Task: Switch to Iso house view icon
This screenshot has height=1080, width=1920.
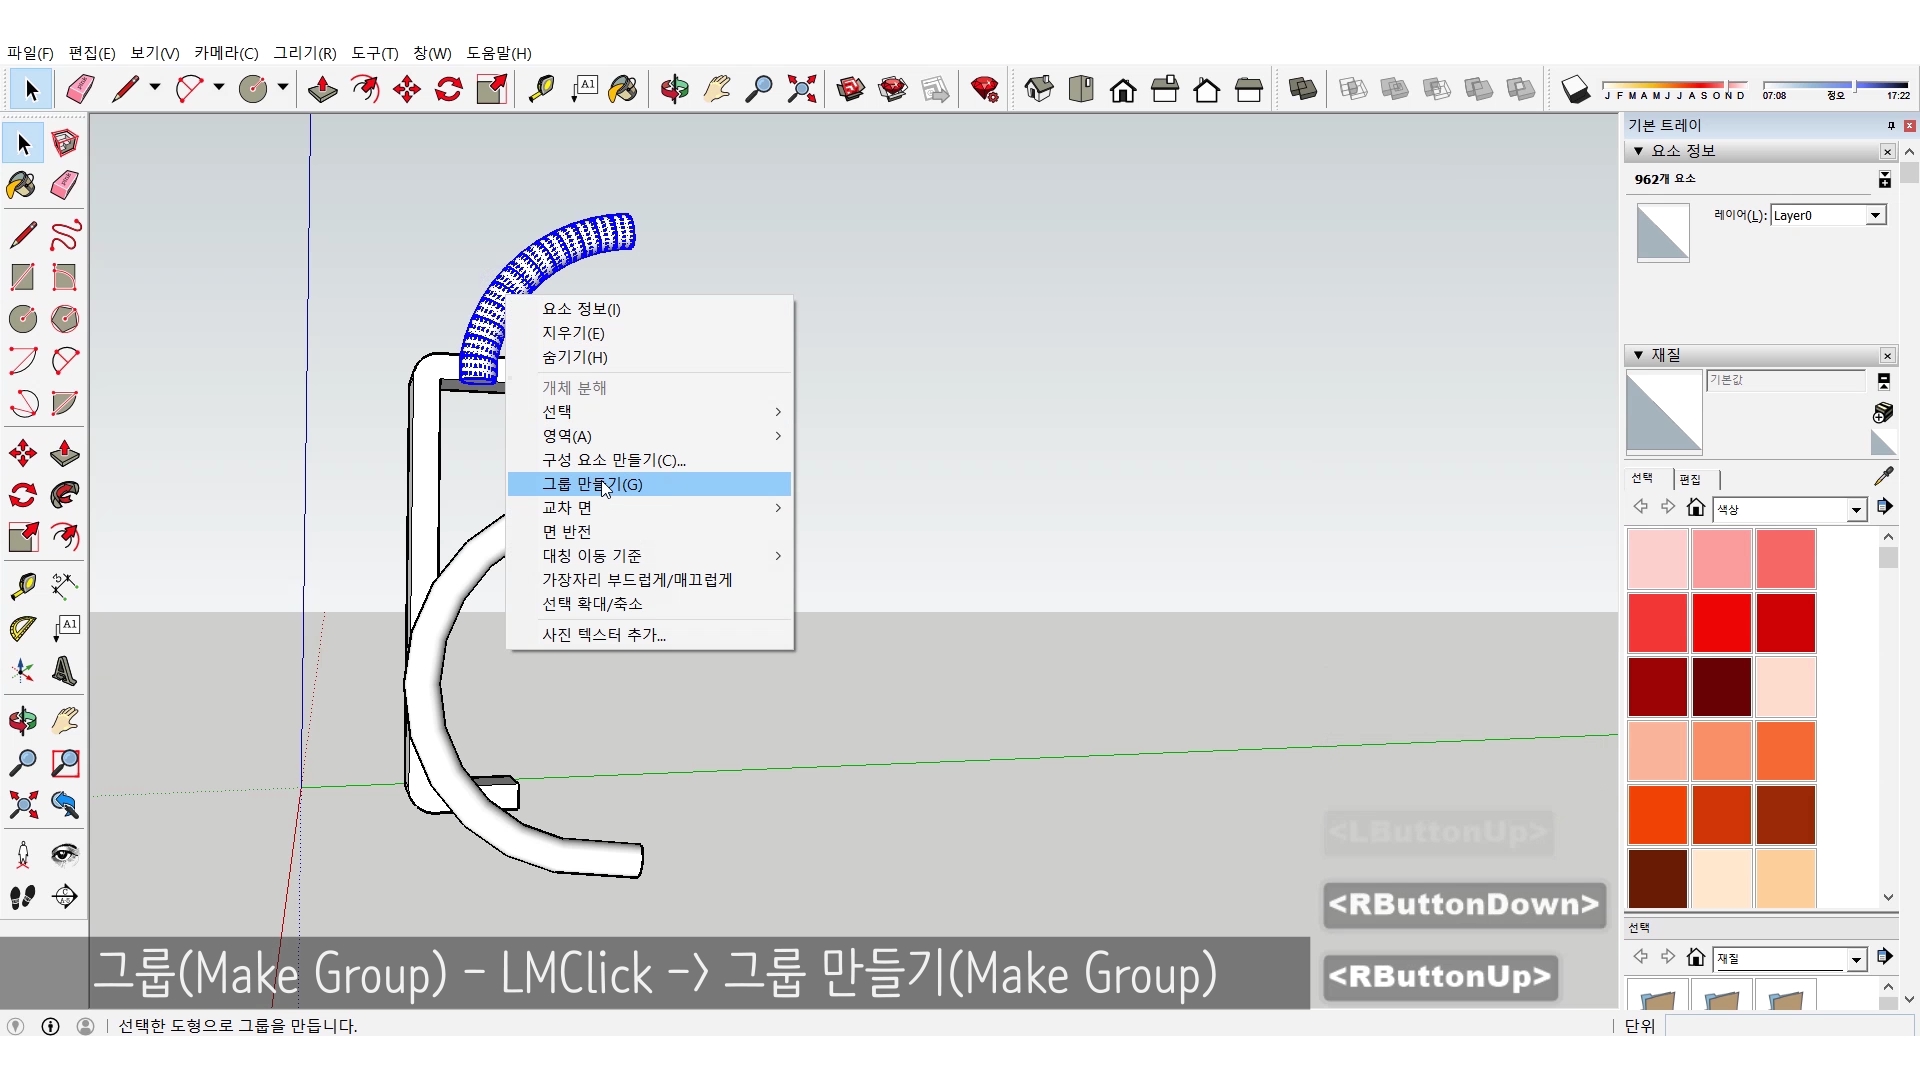Action: [1039, 90]
